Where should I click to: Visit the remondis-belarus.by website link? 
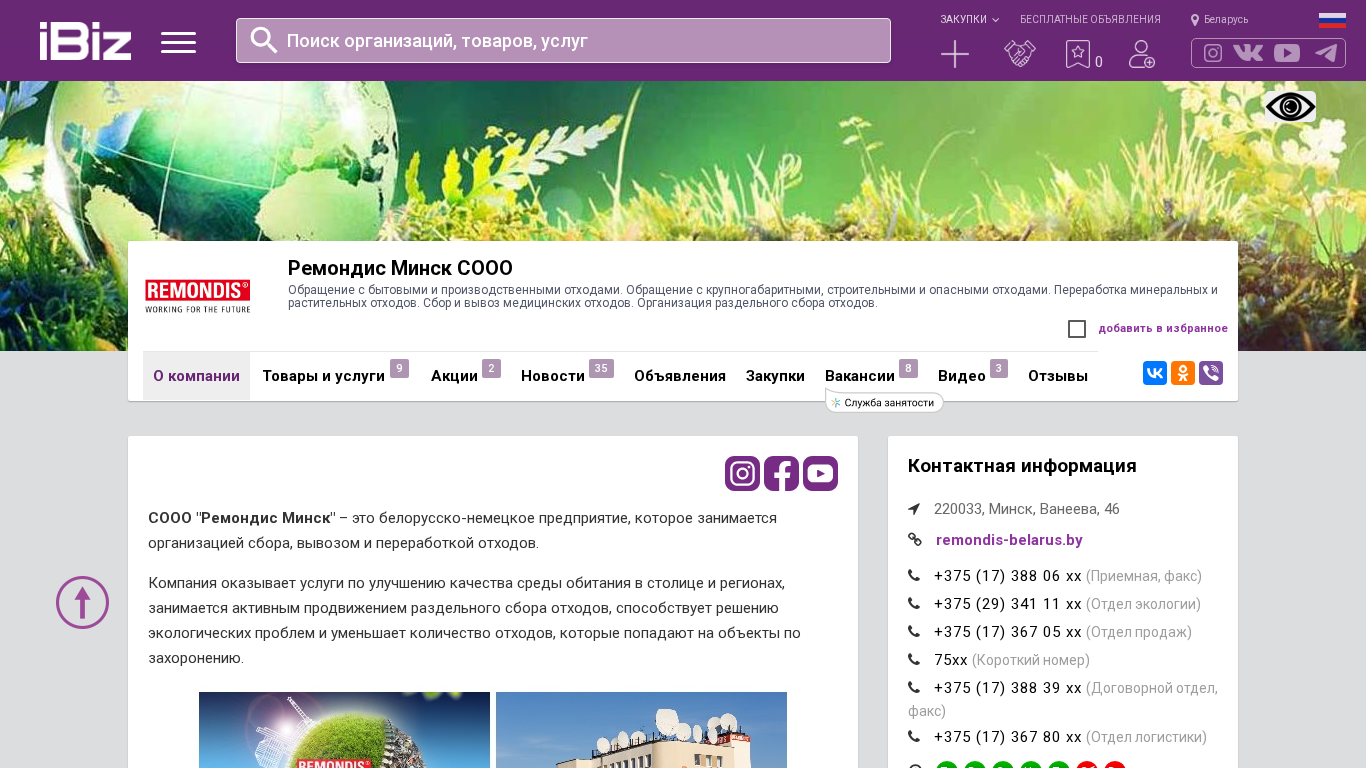click(x=1009, y=540)
